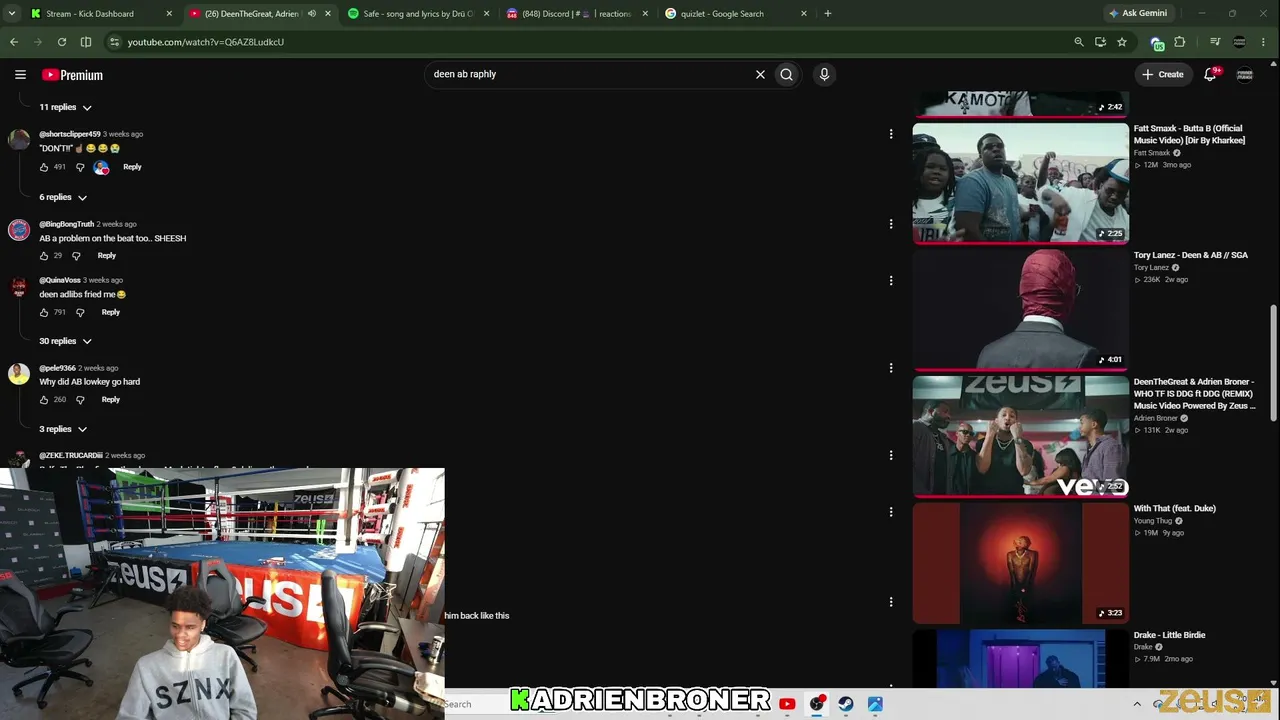This screenshot has width=1280, height=720.
Task: Clear the search box text
Action: 760,74
